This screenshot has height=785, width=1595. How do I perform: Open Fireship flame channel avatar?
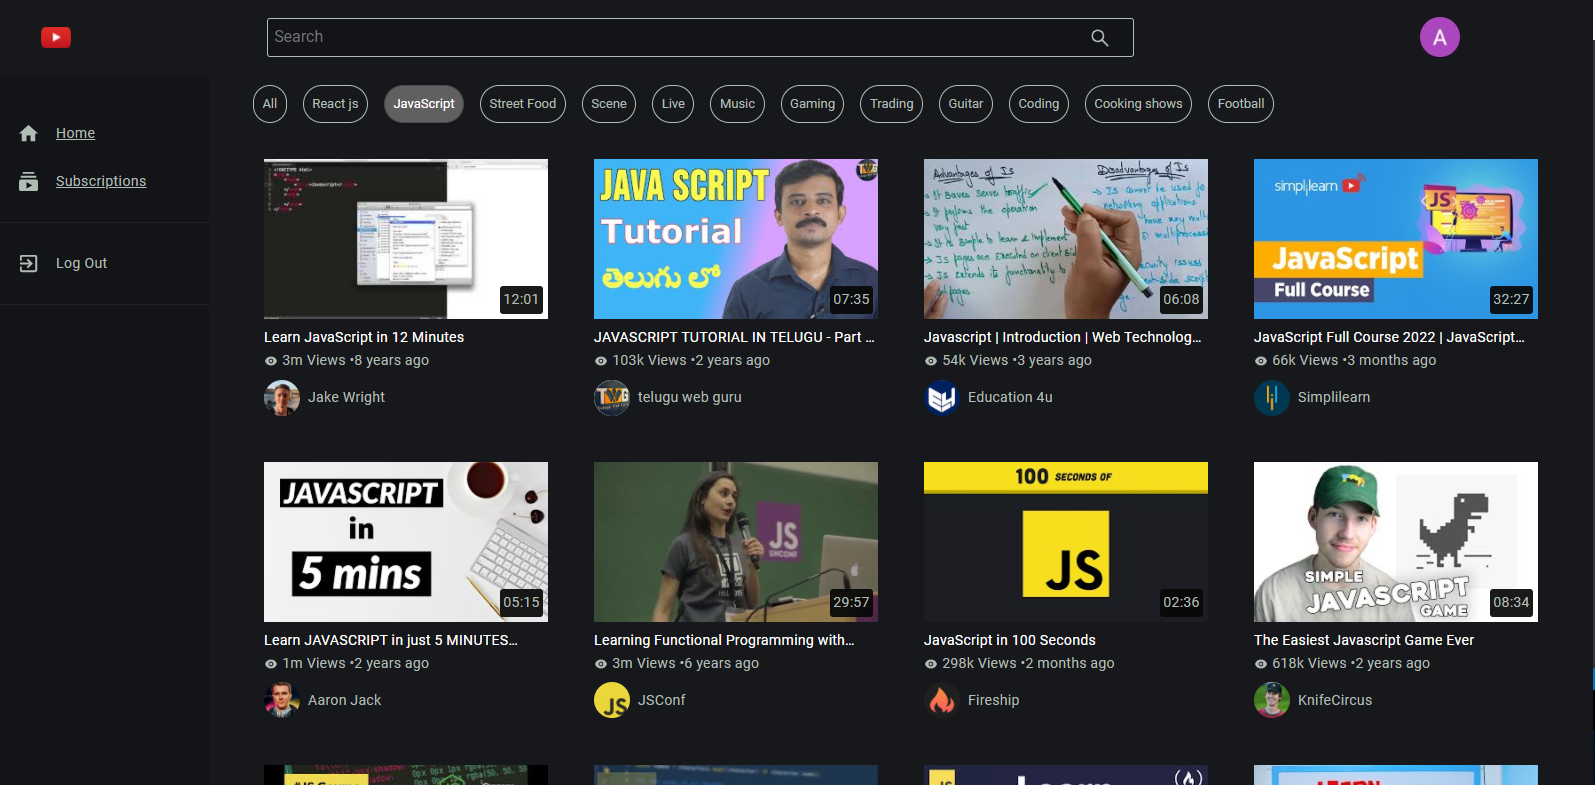coord(942,700)
